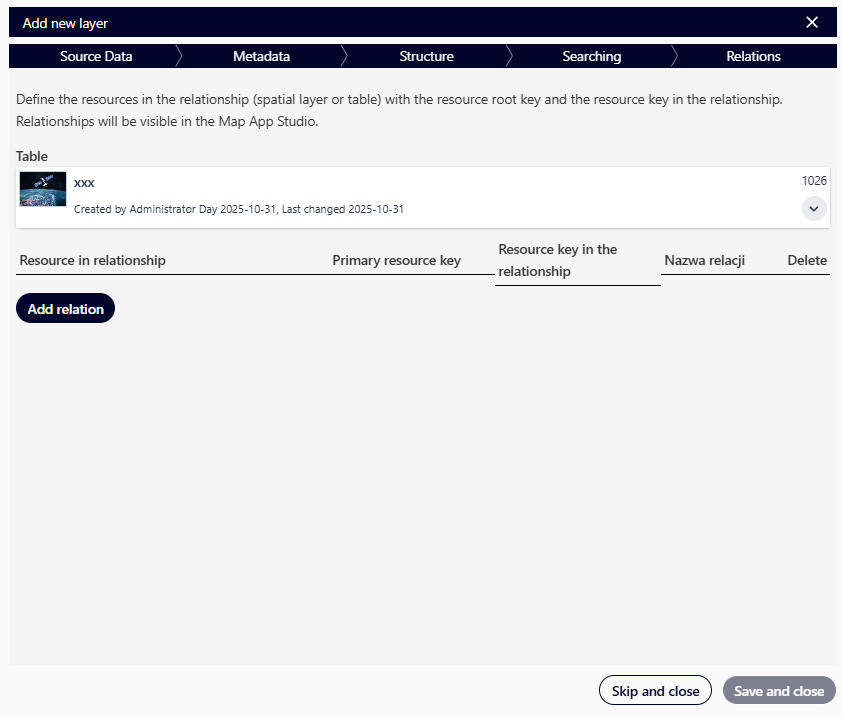This screenshot has height=717, width=843.
Task: Click the Skip and close button
Action: 655,690
